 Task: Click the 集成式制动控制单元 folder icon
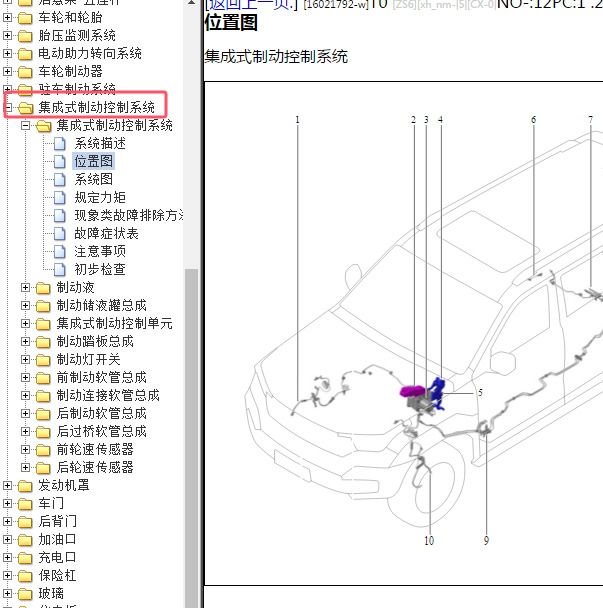[x=43, y=324]
